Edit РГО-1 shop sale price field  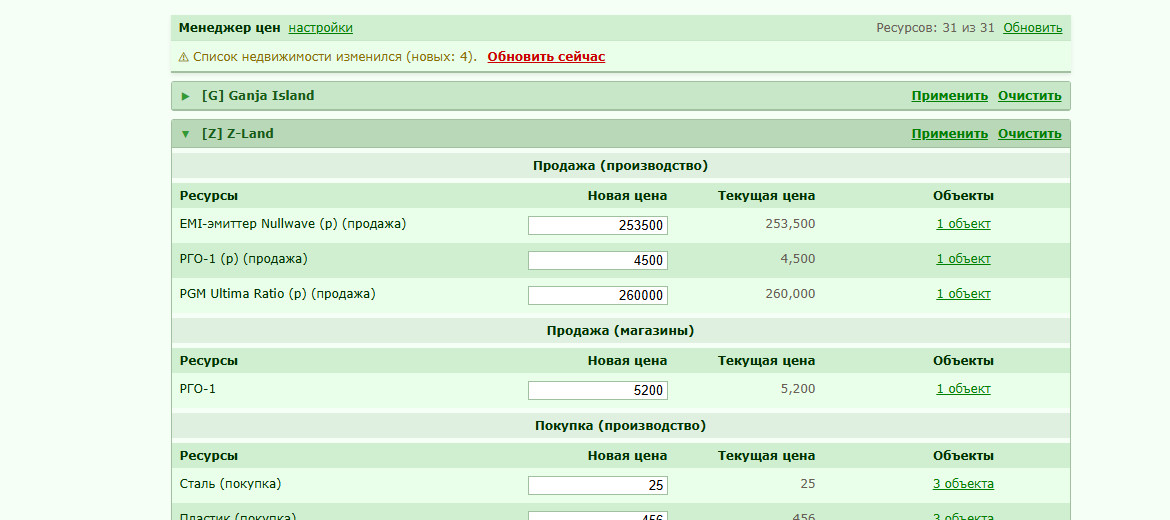pos(598,390)
